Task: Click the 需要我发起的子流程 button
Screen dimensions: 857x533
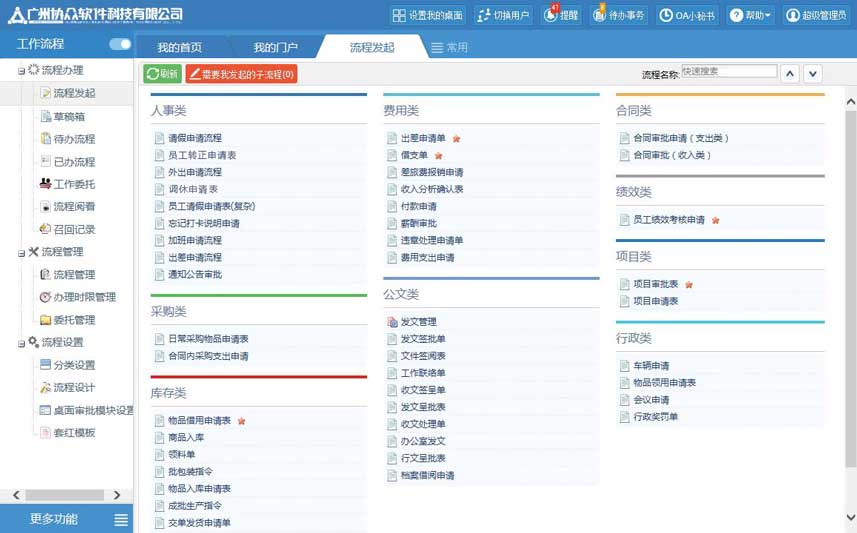Action: coord(242,74)
